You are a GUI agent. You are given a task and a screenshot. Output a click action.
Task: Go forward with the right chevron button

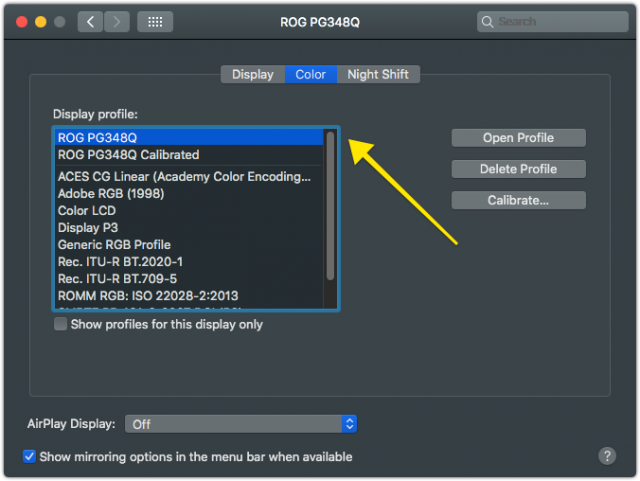point(117,22)
